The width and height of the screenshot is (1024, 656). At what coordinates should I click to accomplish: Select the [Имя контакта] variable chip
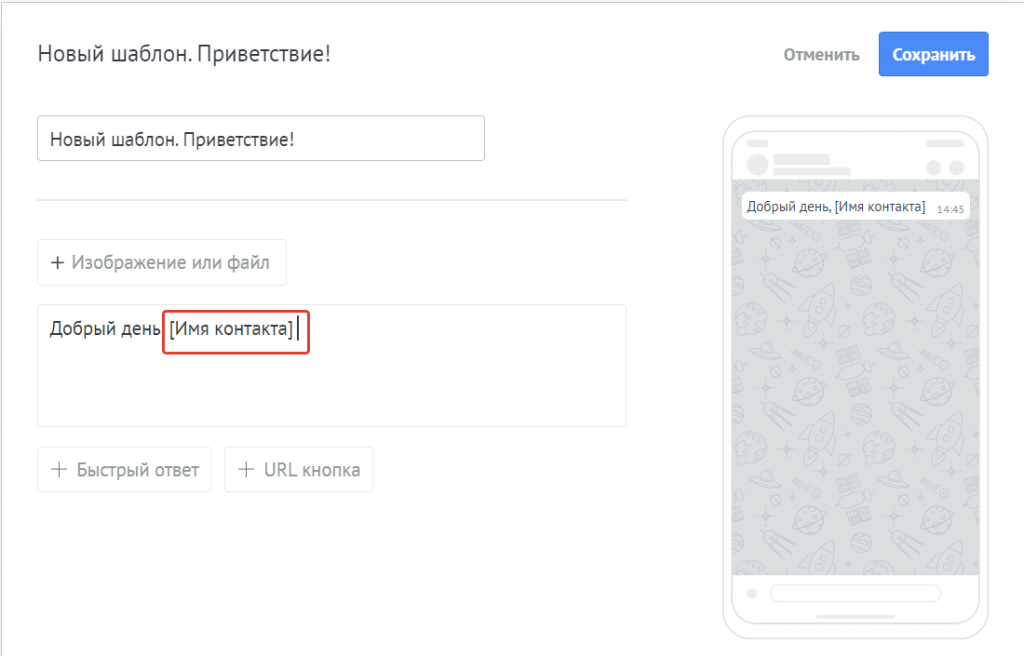click(234, 332)
